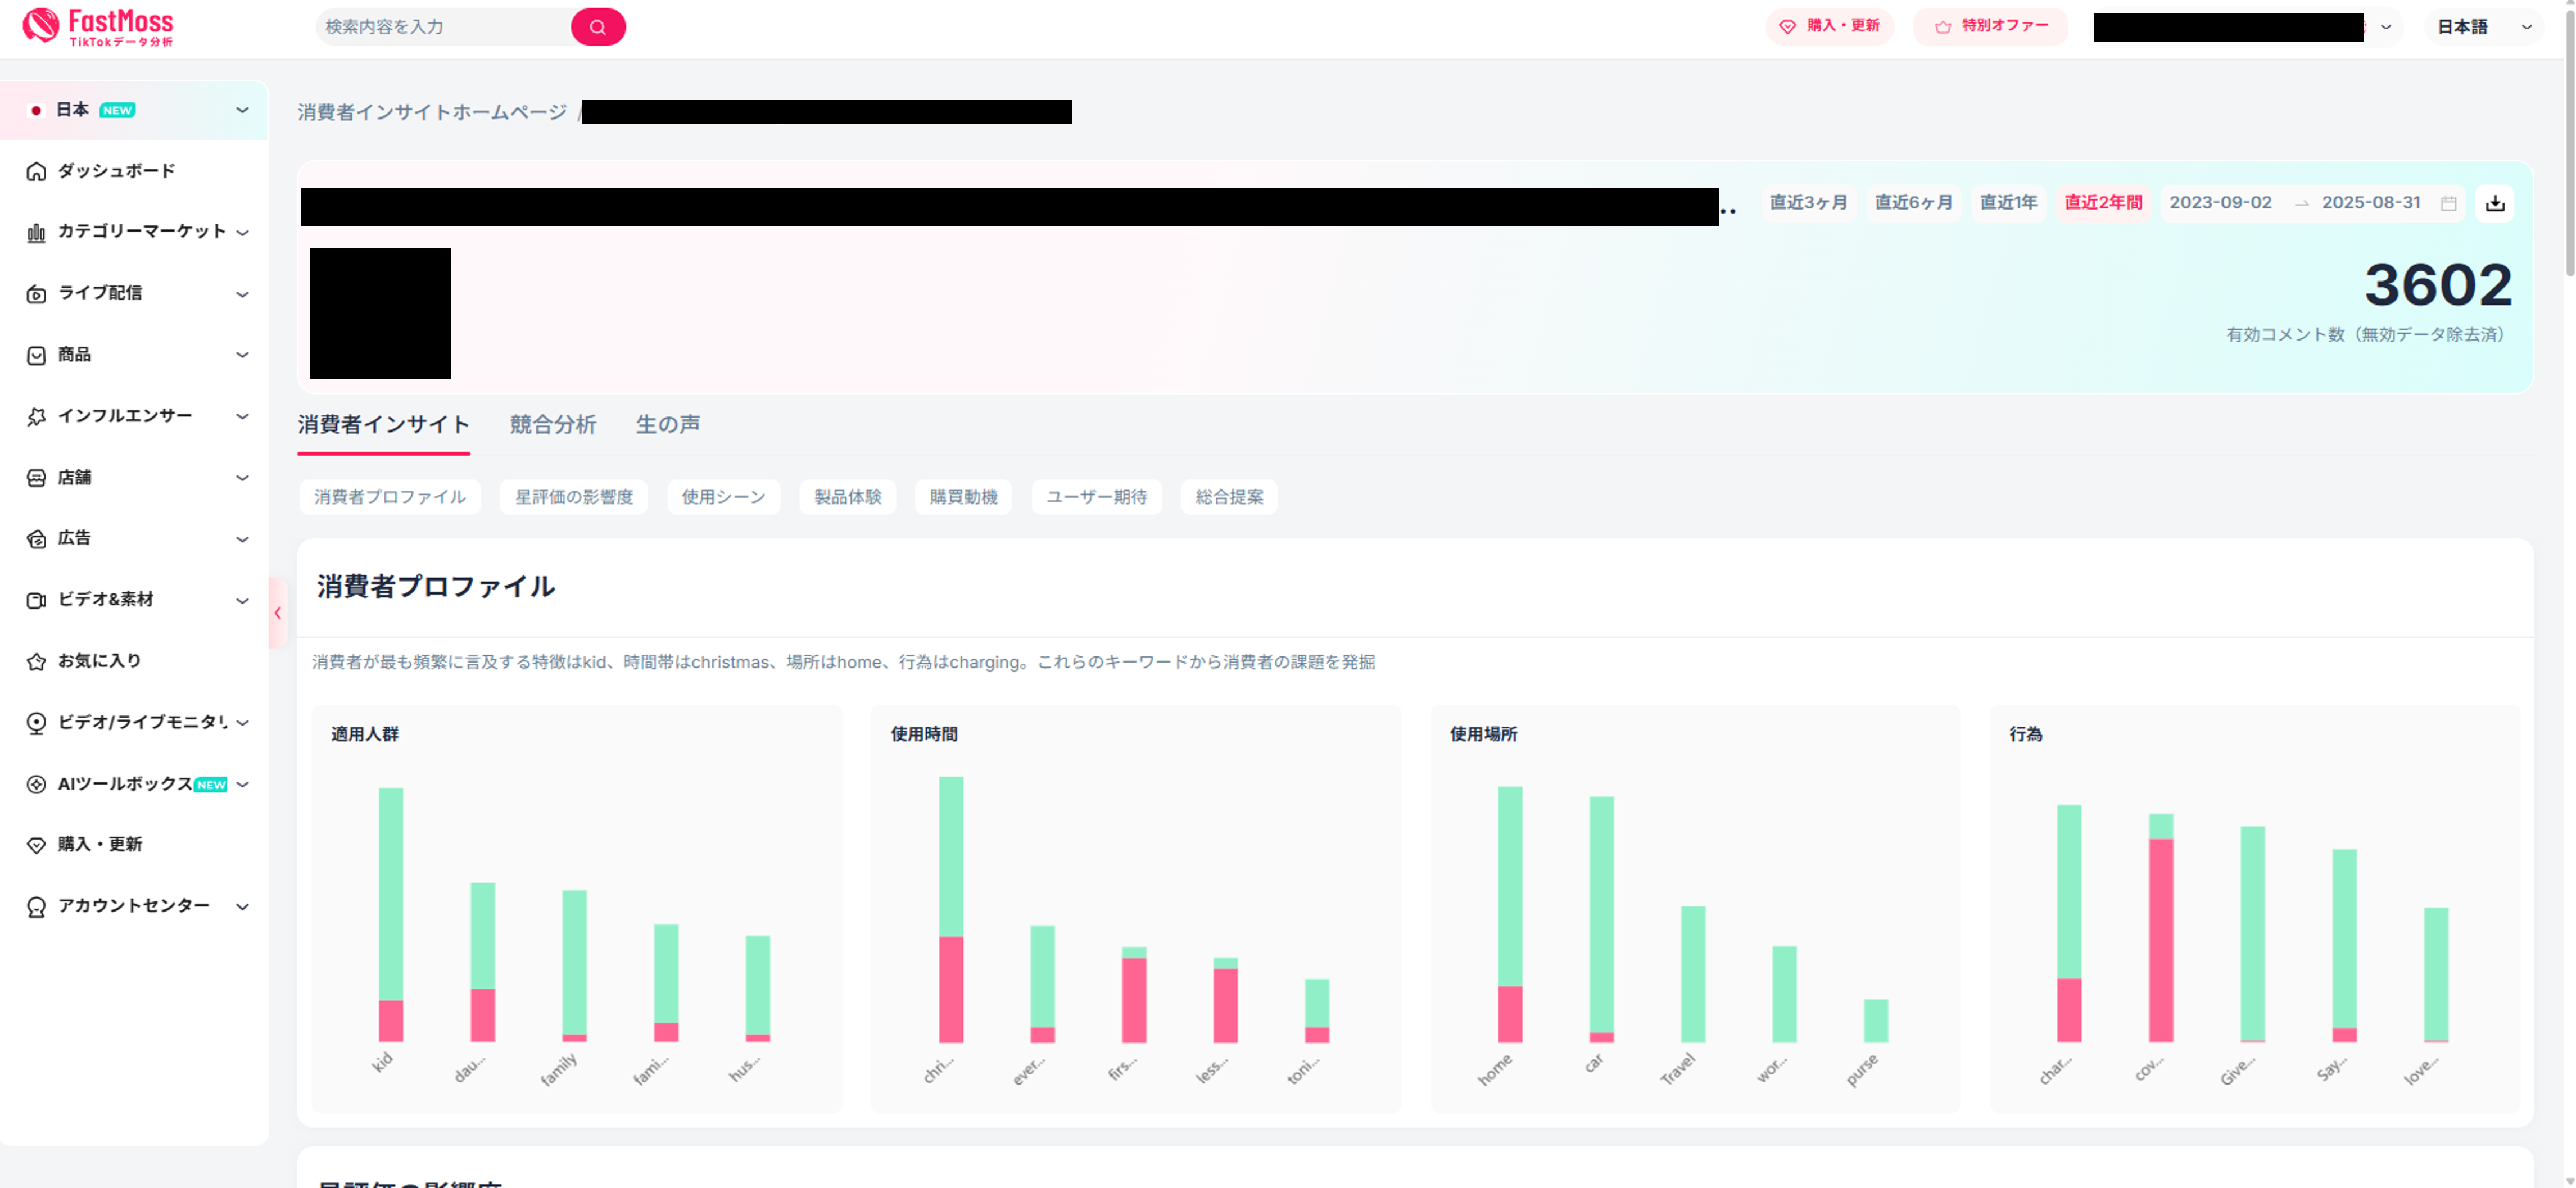
Task: Select 直近1年 time range
Action: click(x=2009, y=203)
